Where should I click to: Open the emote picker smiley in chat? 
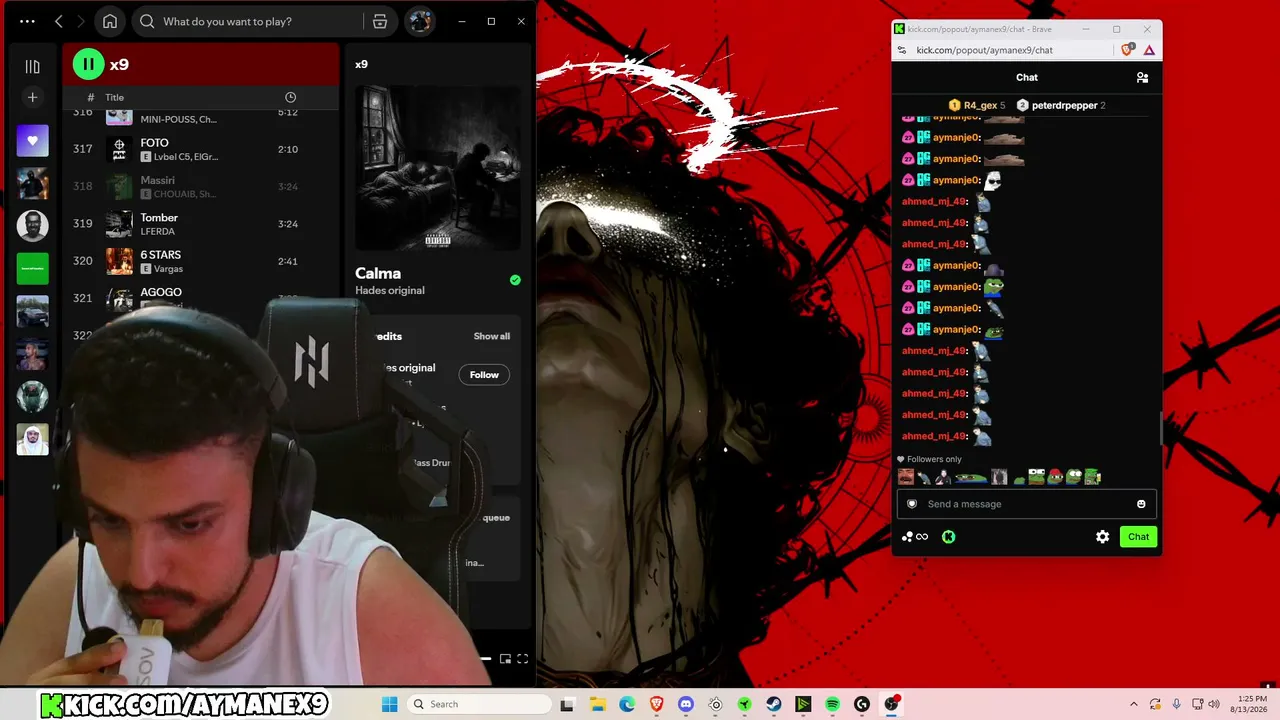(1141, 504)
